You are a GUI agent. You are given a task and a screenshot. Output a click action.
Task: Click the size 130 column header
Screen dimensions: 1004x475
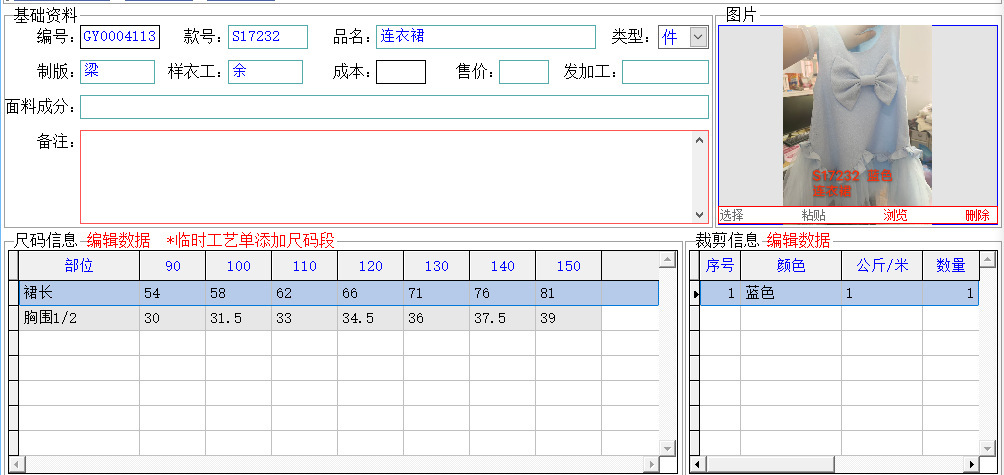pyautogui.click(x=437, y=266)
